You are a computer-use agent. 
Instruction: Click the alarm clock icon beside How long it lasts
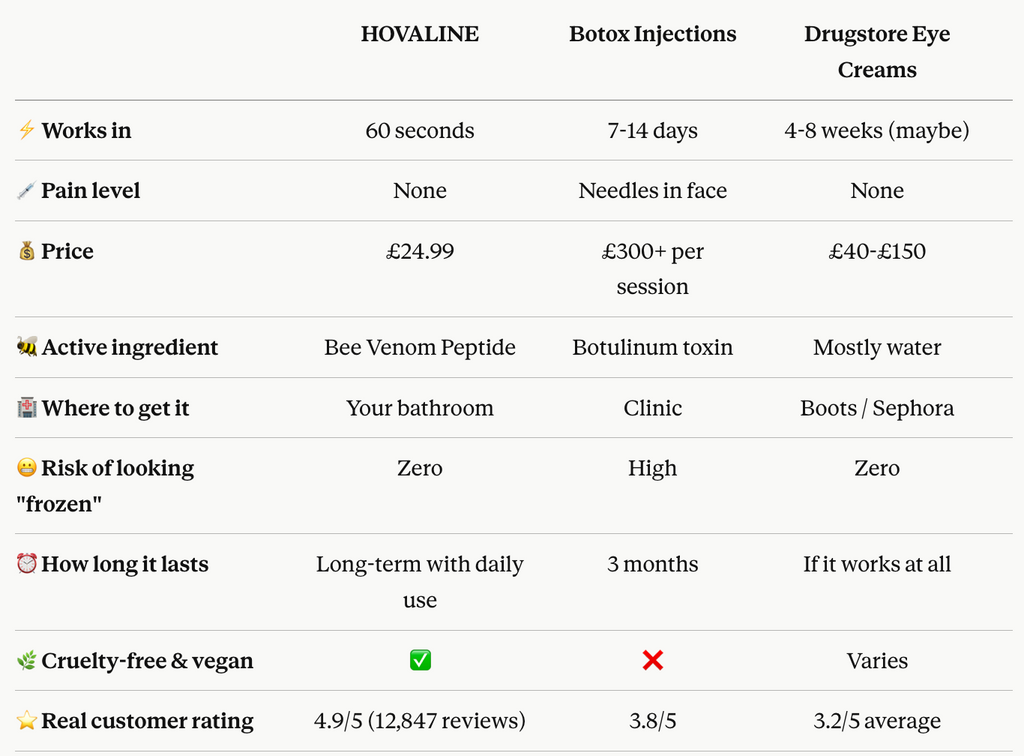coord(27,563)
